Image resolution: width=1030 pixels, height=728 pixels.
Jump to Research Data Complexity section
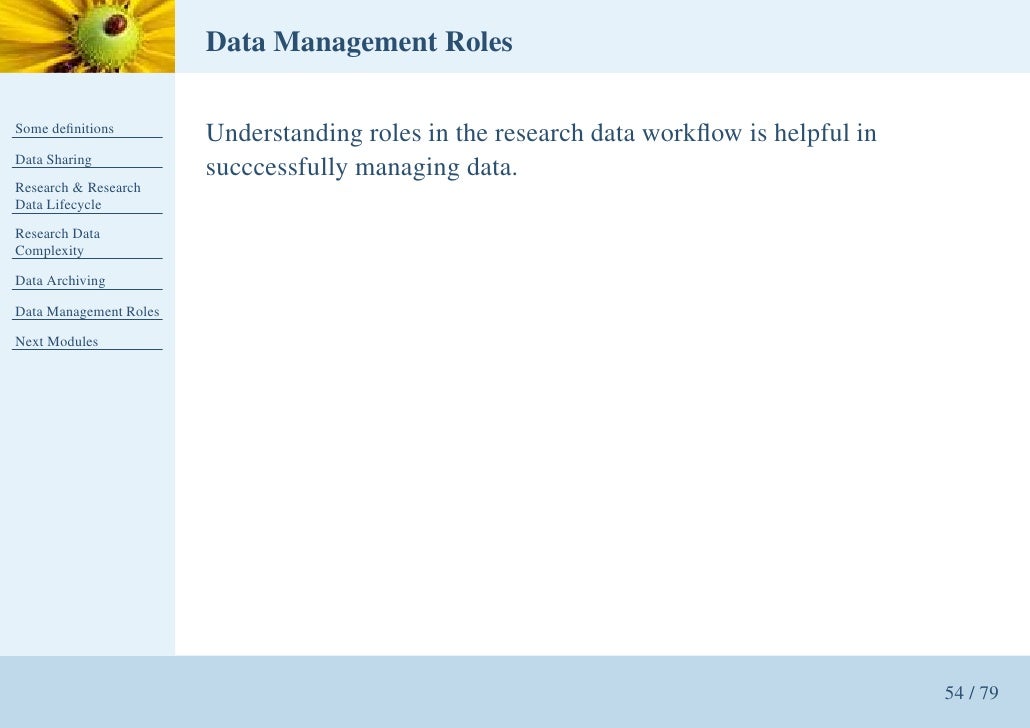click(58, 242)
